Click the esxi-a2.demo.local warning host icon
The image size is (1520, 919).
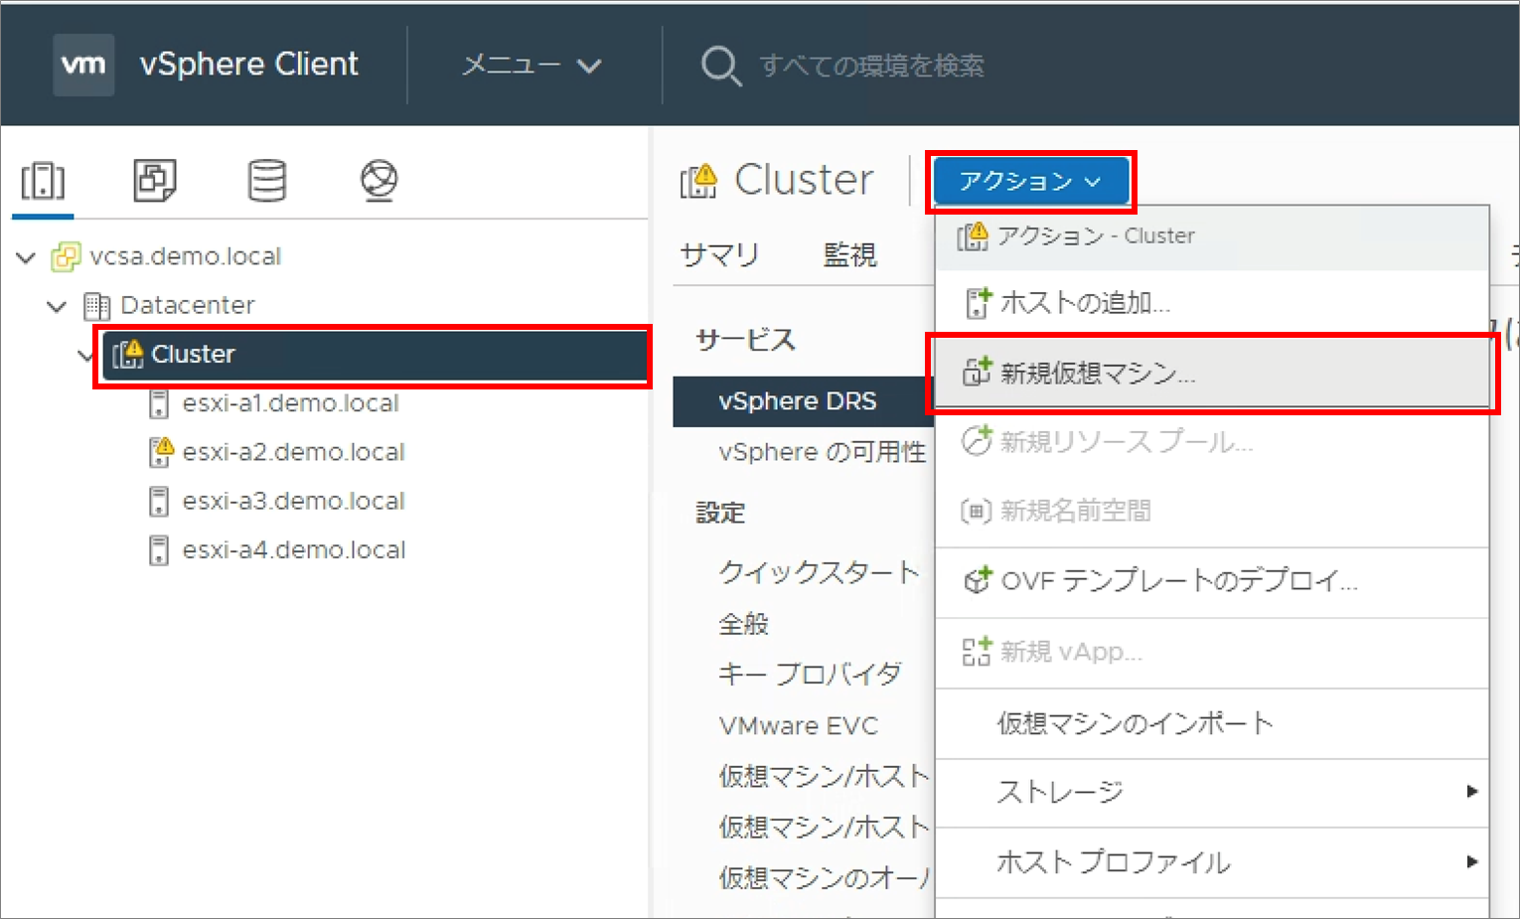[x=160, y=452]
